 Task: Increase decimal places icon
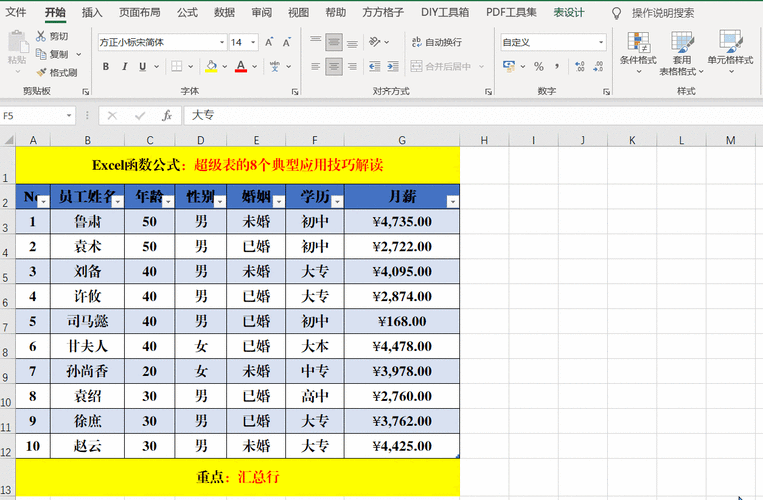click(x=580, y=67)
